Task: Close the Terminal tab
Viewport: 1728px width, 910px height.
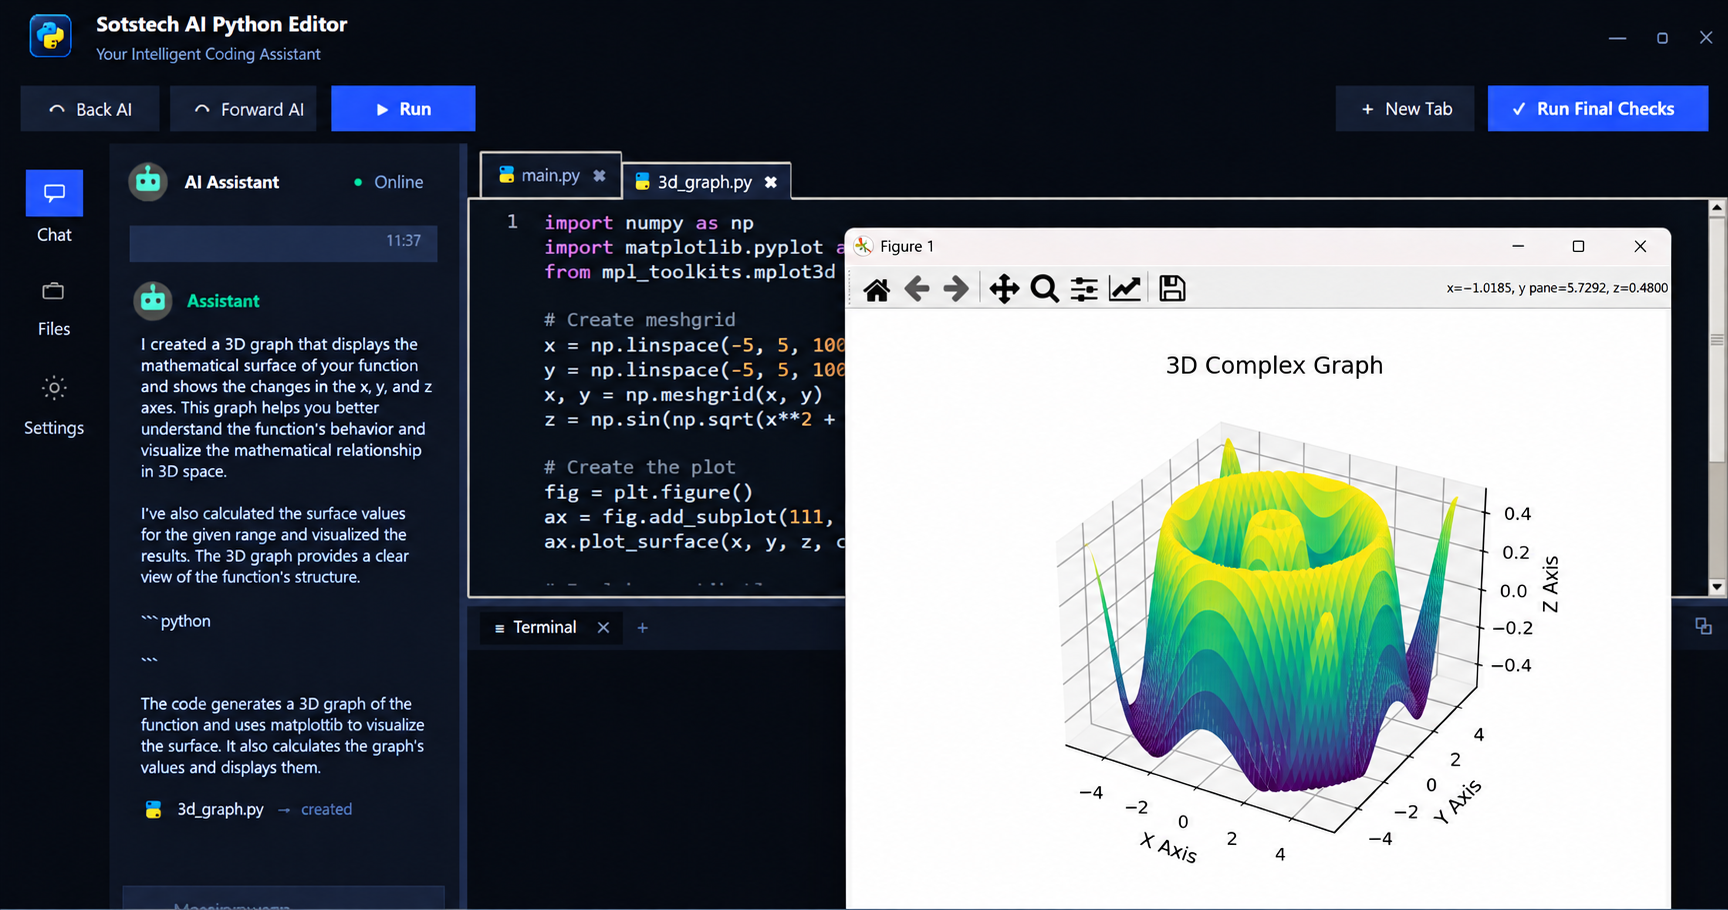Action: pos(603,627)
